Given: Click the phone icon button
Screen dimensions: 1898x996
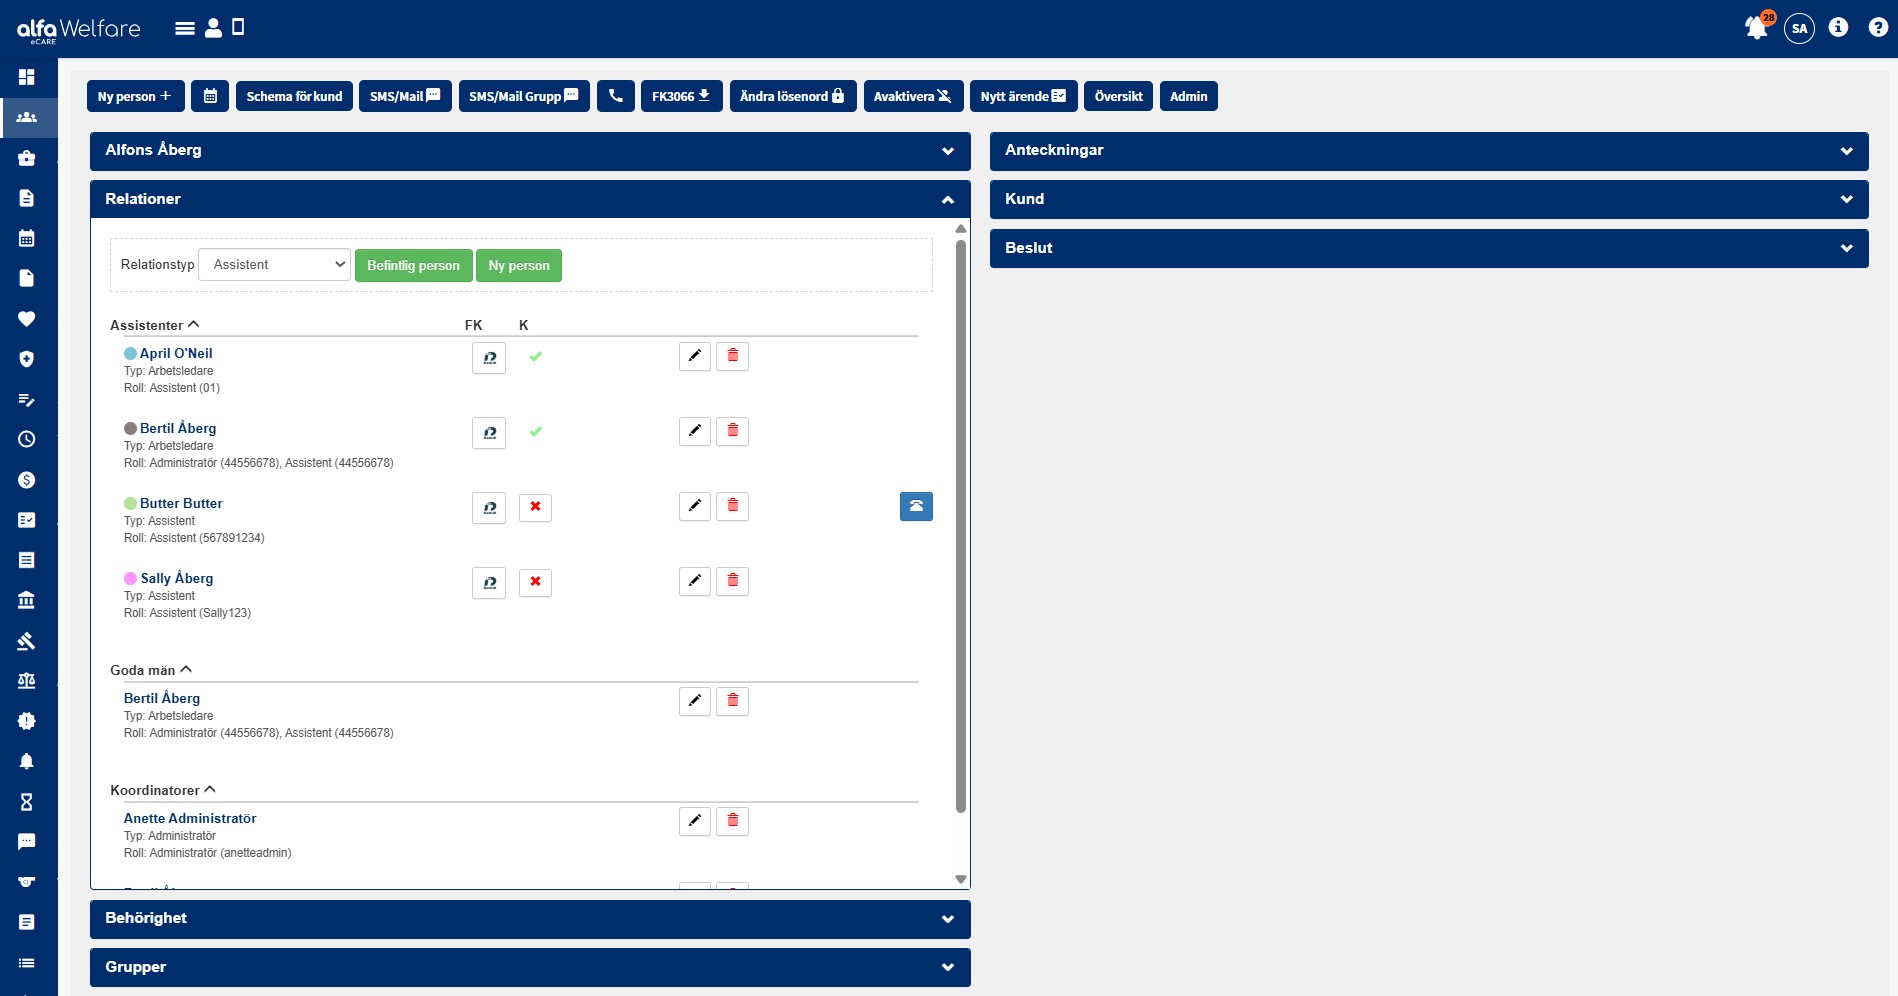Looking at the screenshot, I should coord(616,96).
